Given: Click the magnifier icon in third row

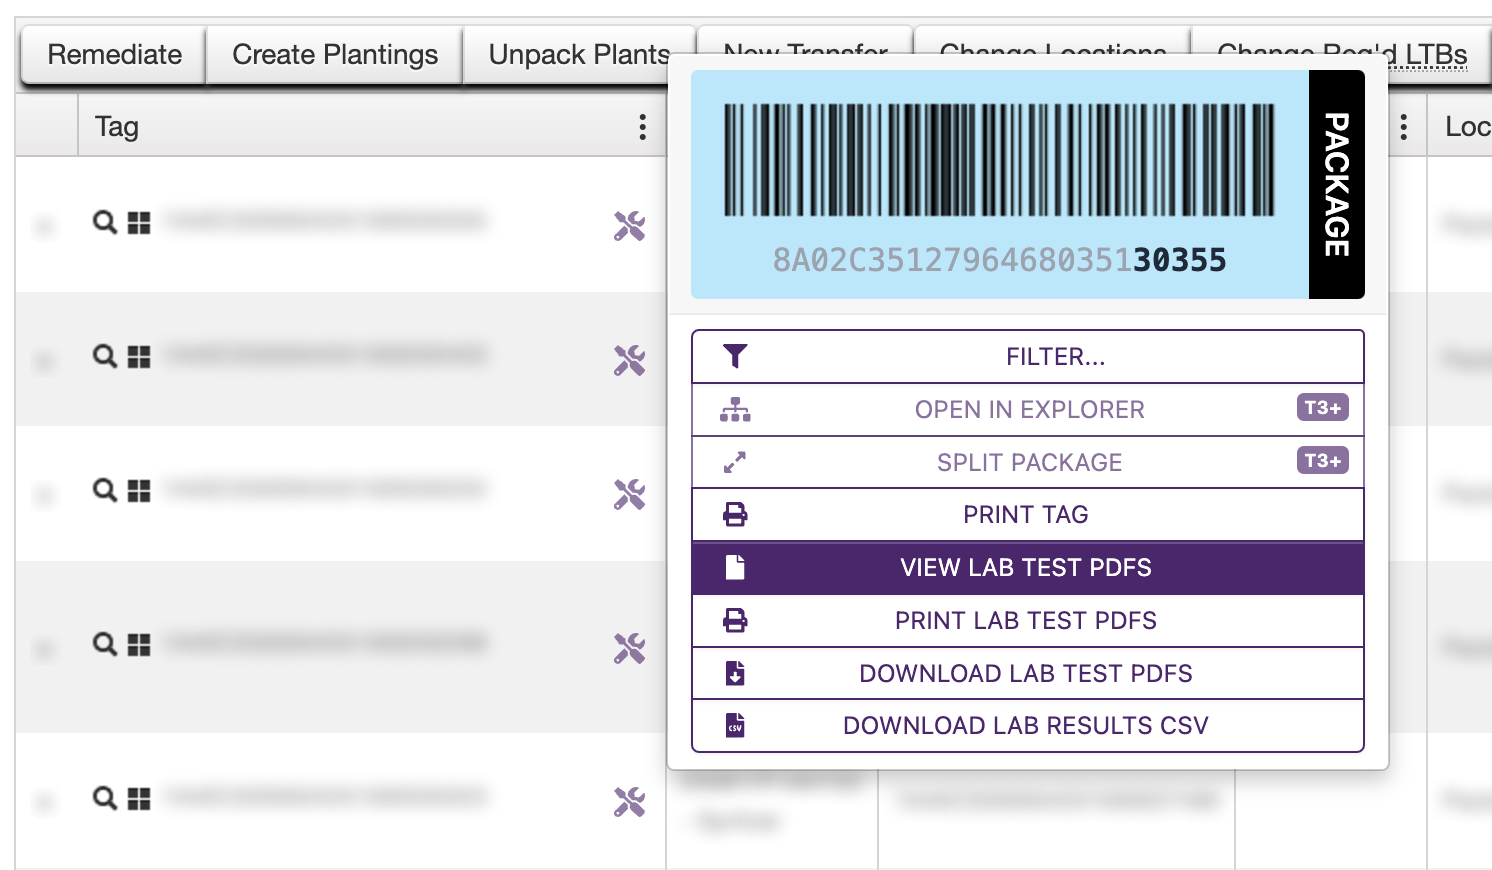Looking at the screenshot, I should 104,490.
